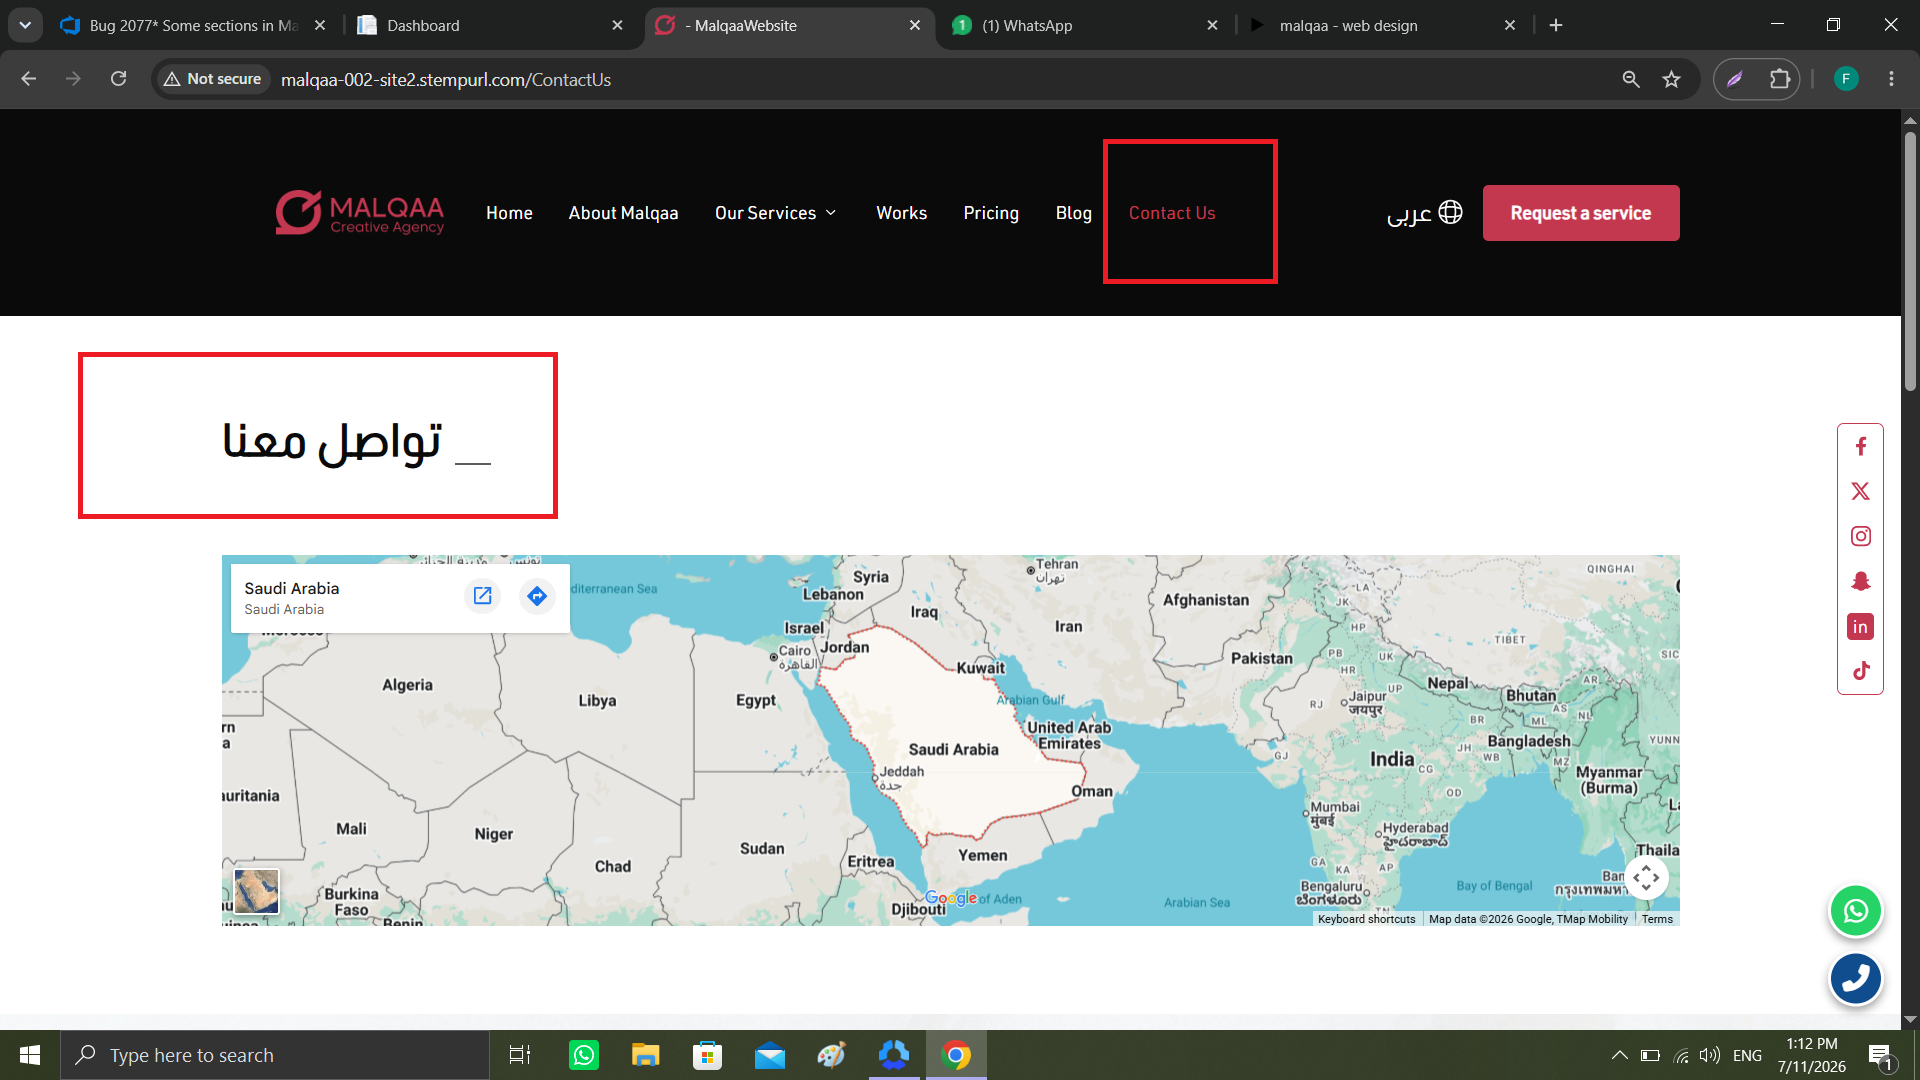Open the Facebook social icon
This screenshot has height=1080, width=1920.
click(x=1860, y=446)
